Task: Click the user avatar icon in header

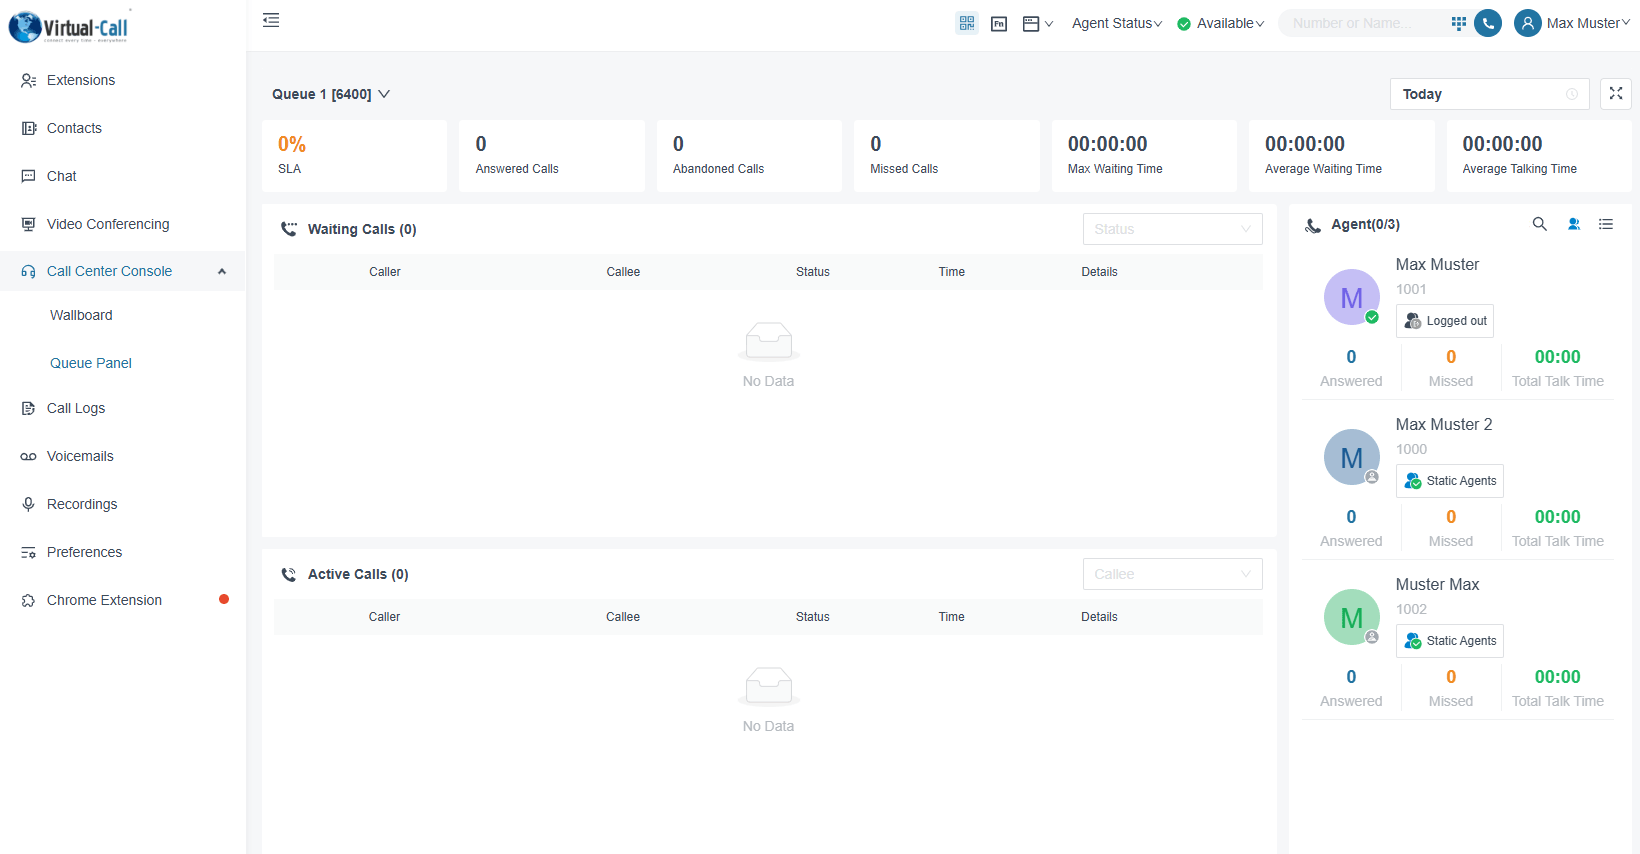Action: point(1527,23)
